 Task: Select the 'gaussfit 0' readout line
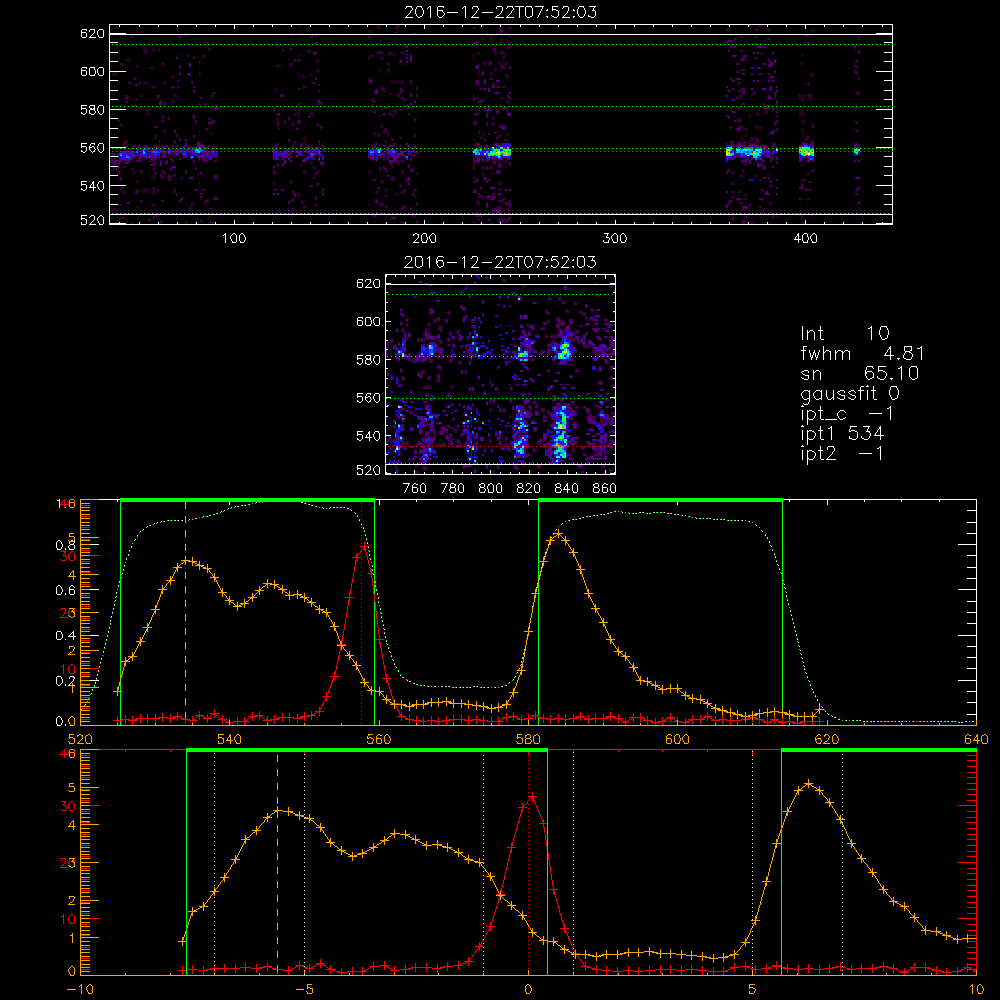pos(850,393)
